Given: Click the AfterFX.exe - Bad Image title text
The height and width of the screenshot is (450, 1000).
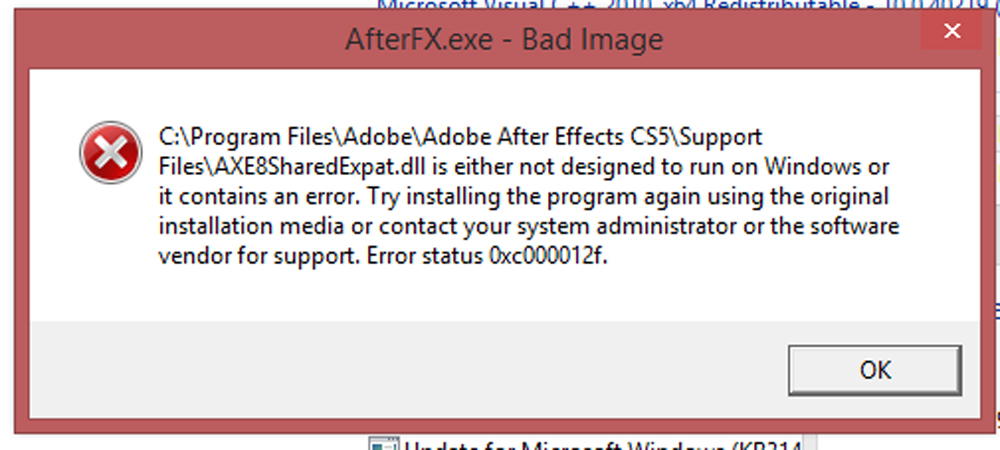Looking at the screenshot, I should click(504, 40).
